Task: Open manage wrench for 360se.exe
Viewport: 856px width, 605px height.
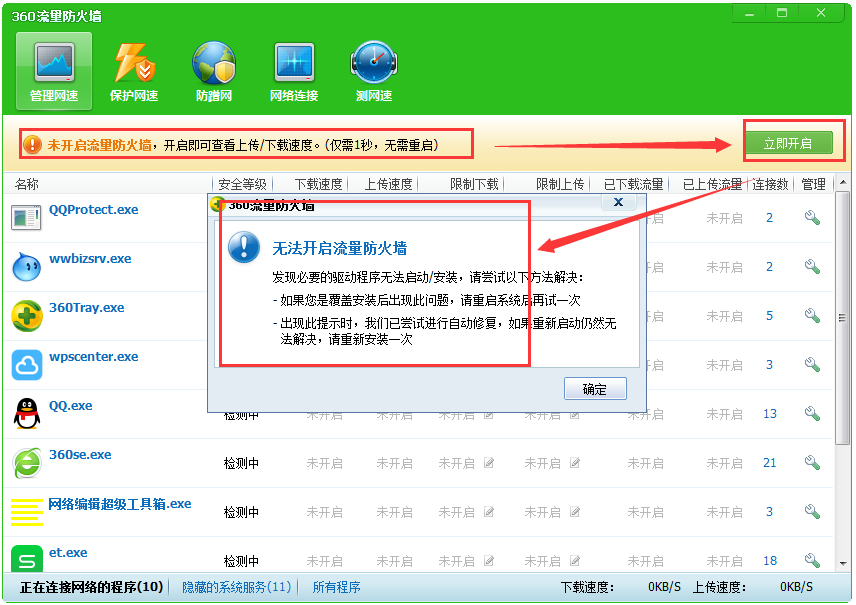Action: [812, 463]
